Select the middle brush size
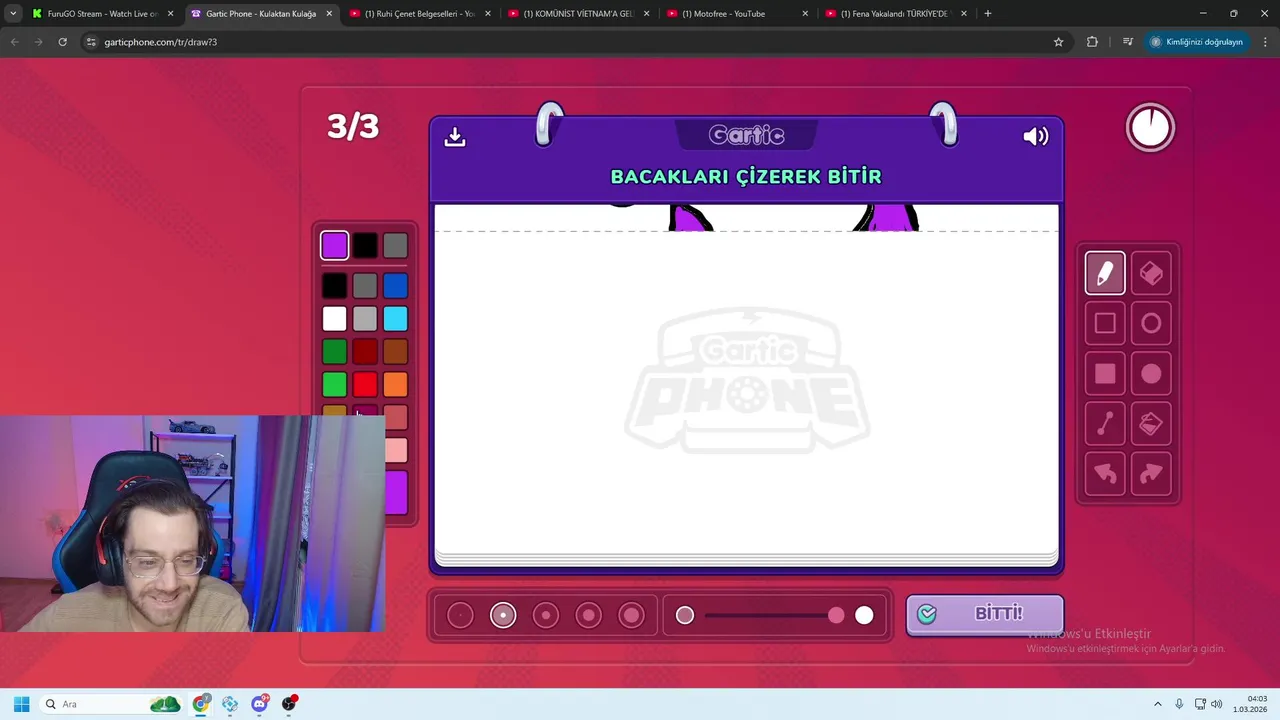 (546, 615)
